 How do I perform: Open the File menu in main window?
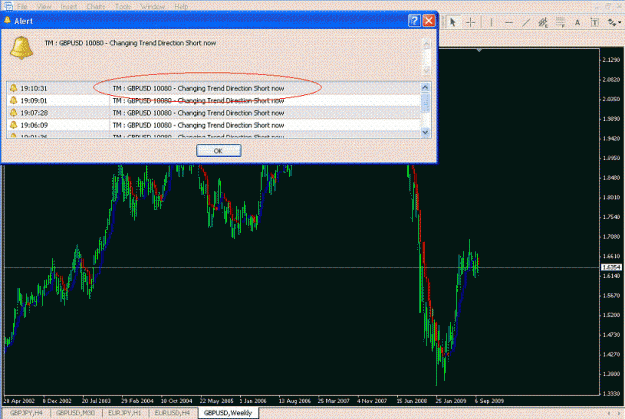(x=22, y=6)
